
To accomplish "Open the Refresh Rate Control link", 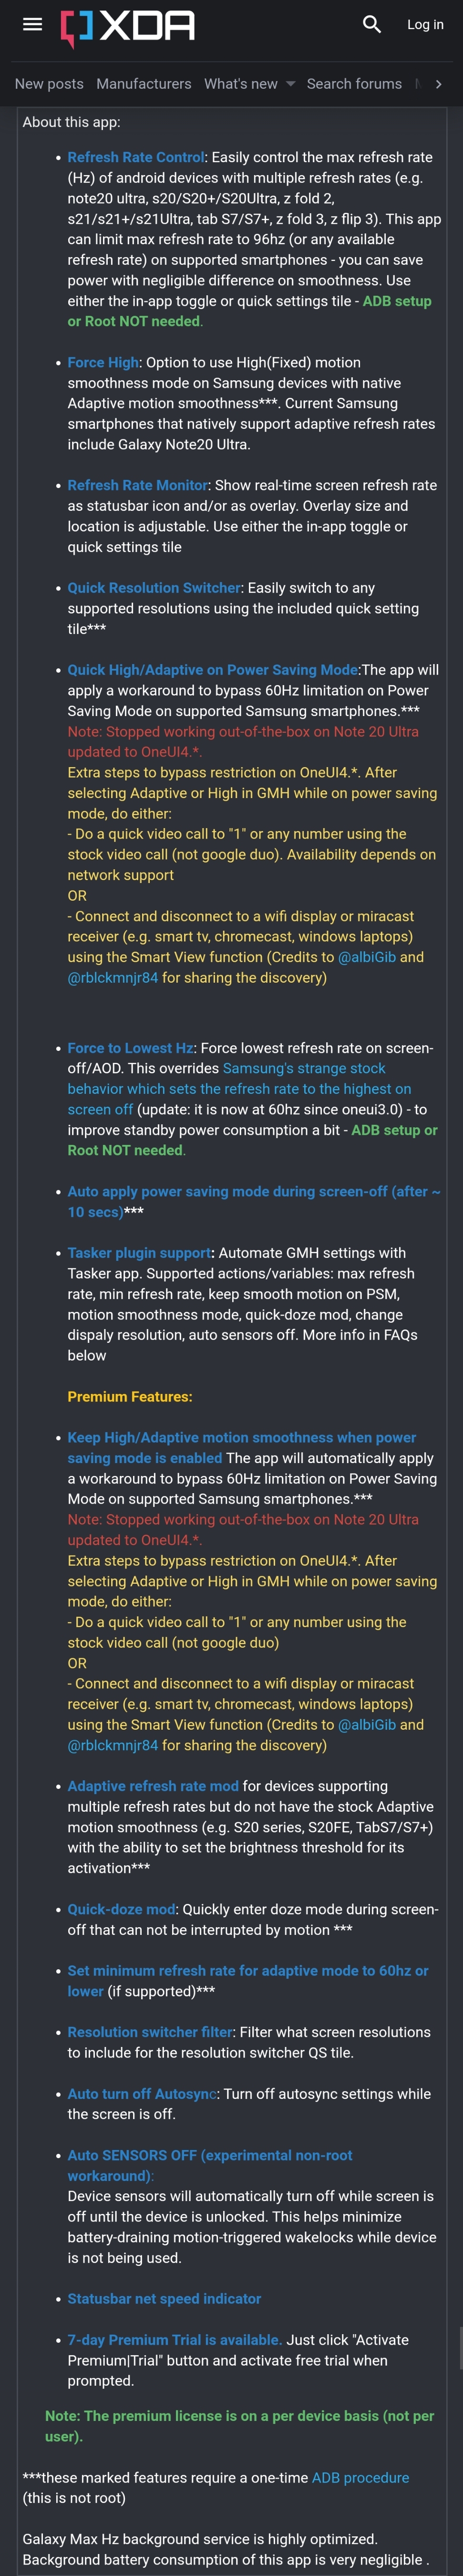I will click(x=136, y=157).
